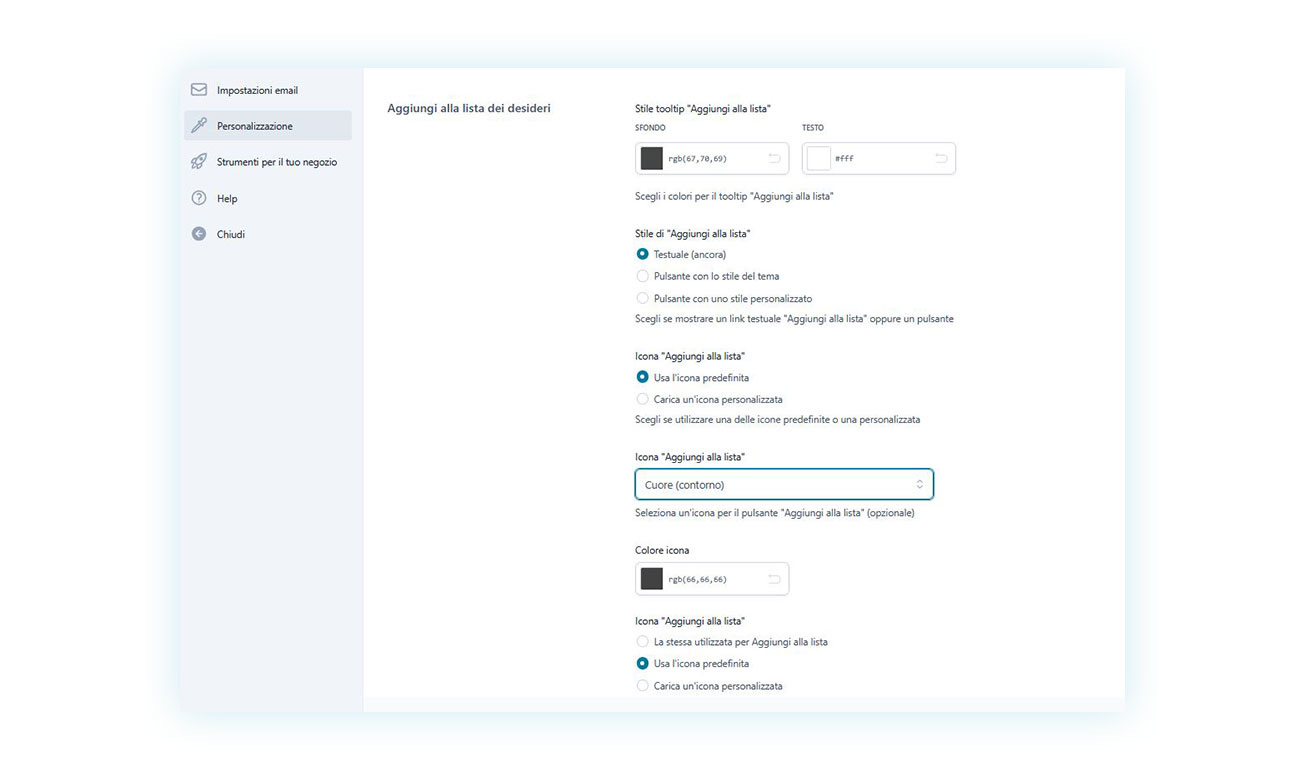The width and height of the screenshot is (1300, 773).
Task: Click the question mark Help icon
Action: click(199, 198)
